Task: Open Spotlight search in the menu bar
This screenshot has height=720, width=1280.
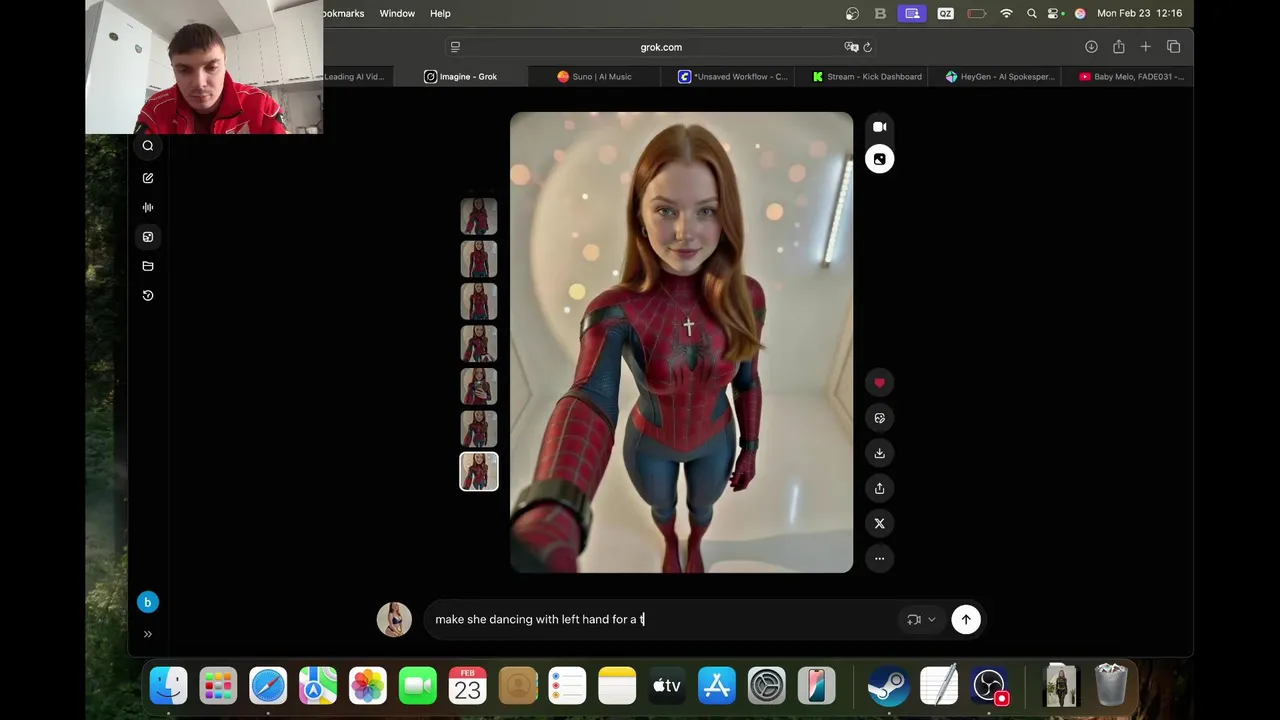Action: coord(1031,13)
